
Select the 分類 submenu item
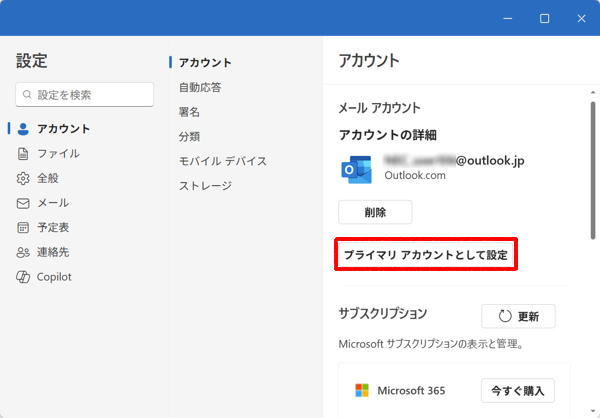[189, 136]
